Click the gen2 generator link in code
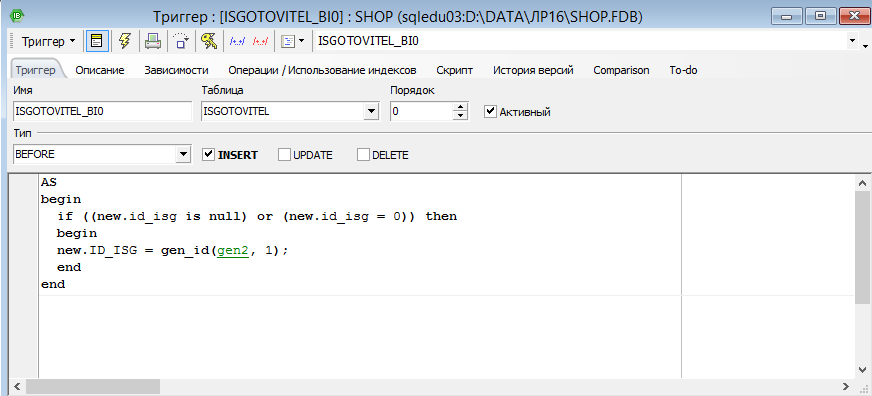The width and height of the screenshot is (872, 396). point(234,250)
